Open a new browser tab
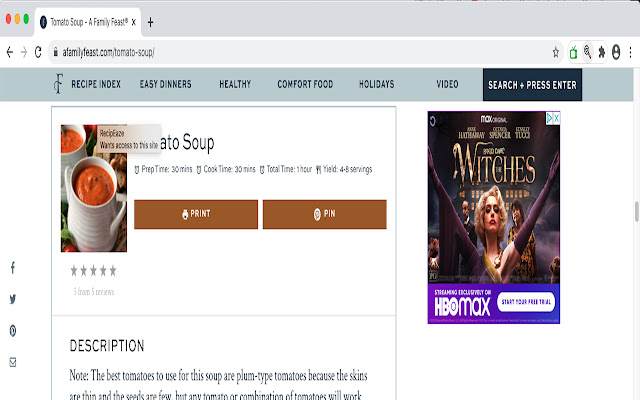 [150, 22]
